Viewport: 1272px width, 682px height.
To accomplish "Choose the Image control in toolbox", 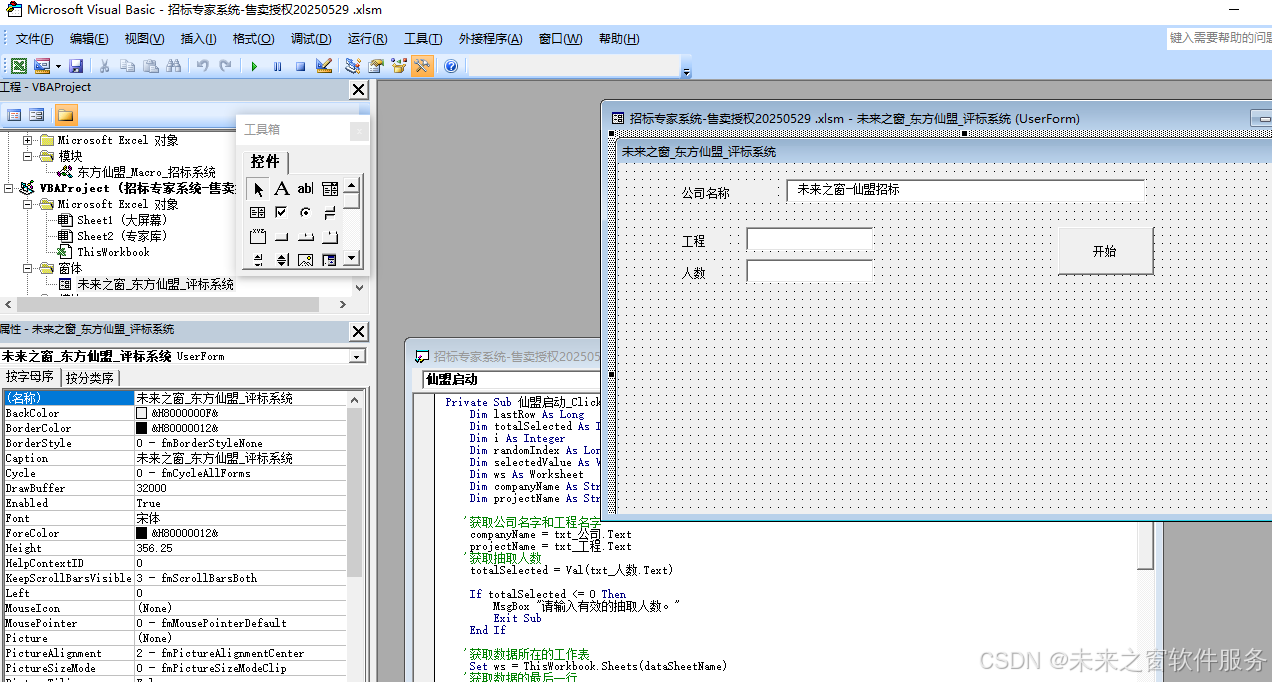I will 305,260.
